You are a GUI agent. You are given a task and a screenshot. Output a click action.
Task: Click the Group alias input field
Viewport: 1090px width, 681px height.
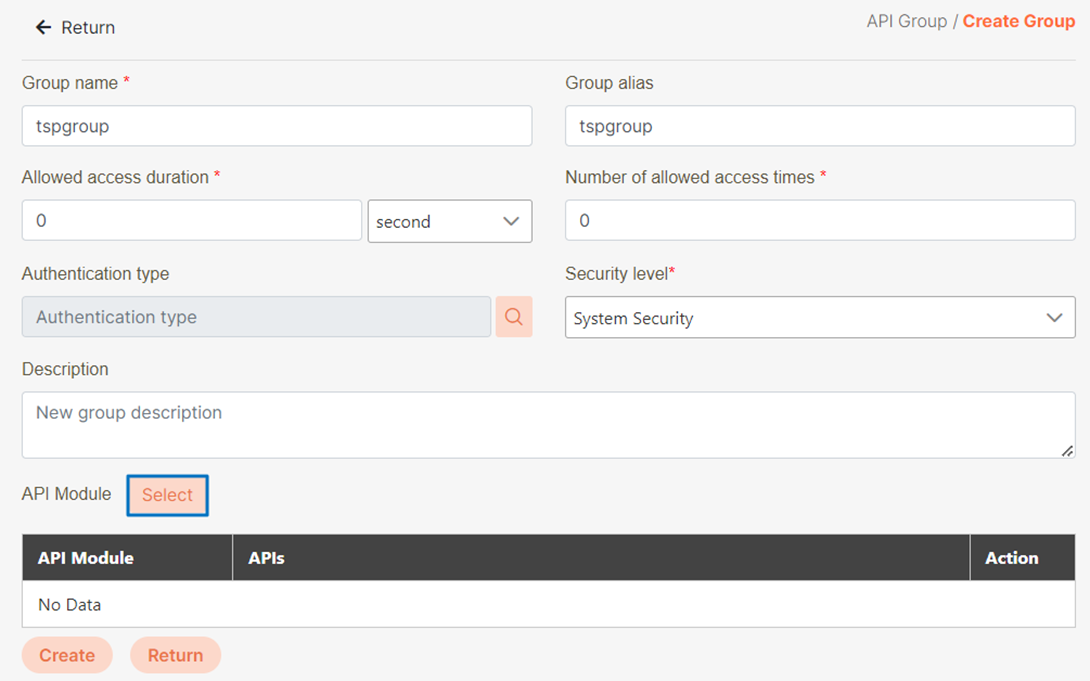point(819,126)
